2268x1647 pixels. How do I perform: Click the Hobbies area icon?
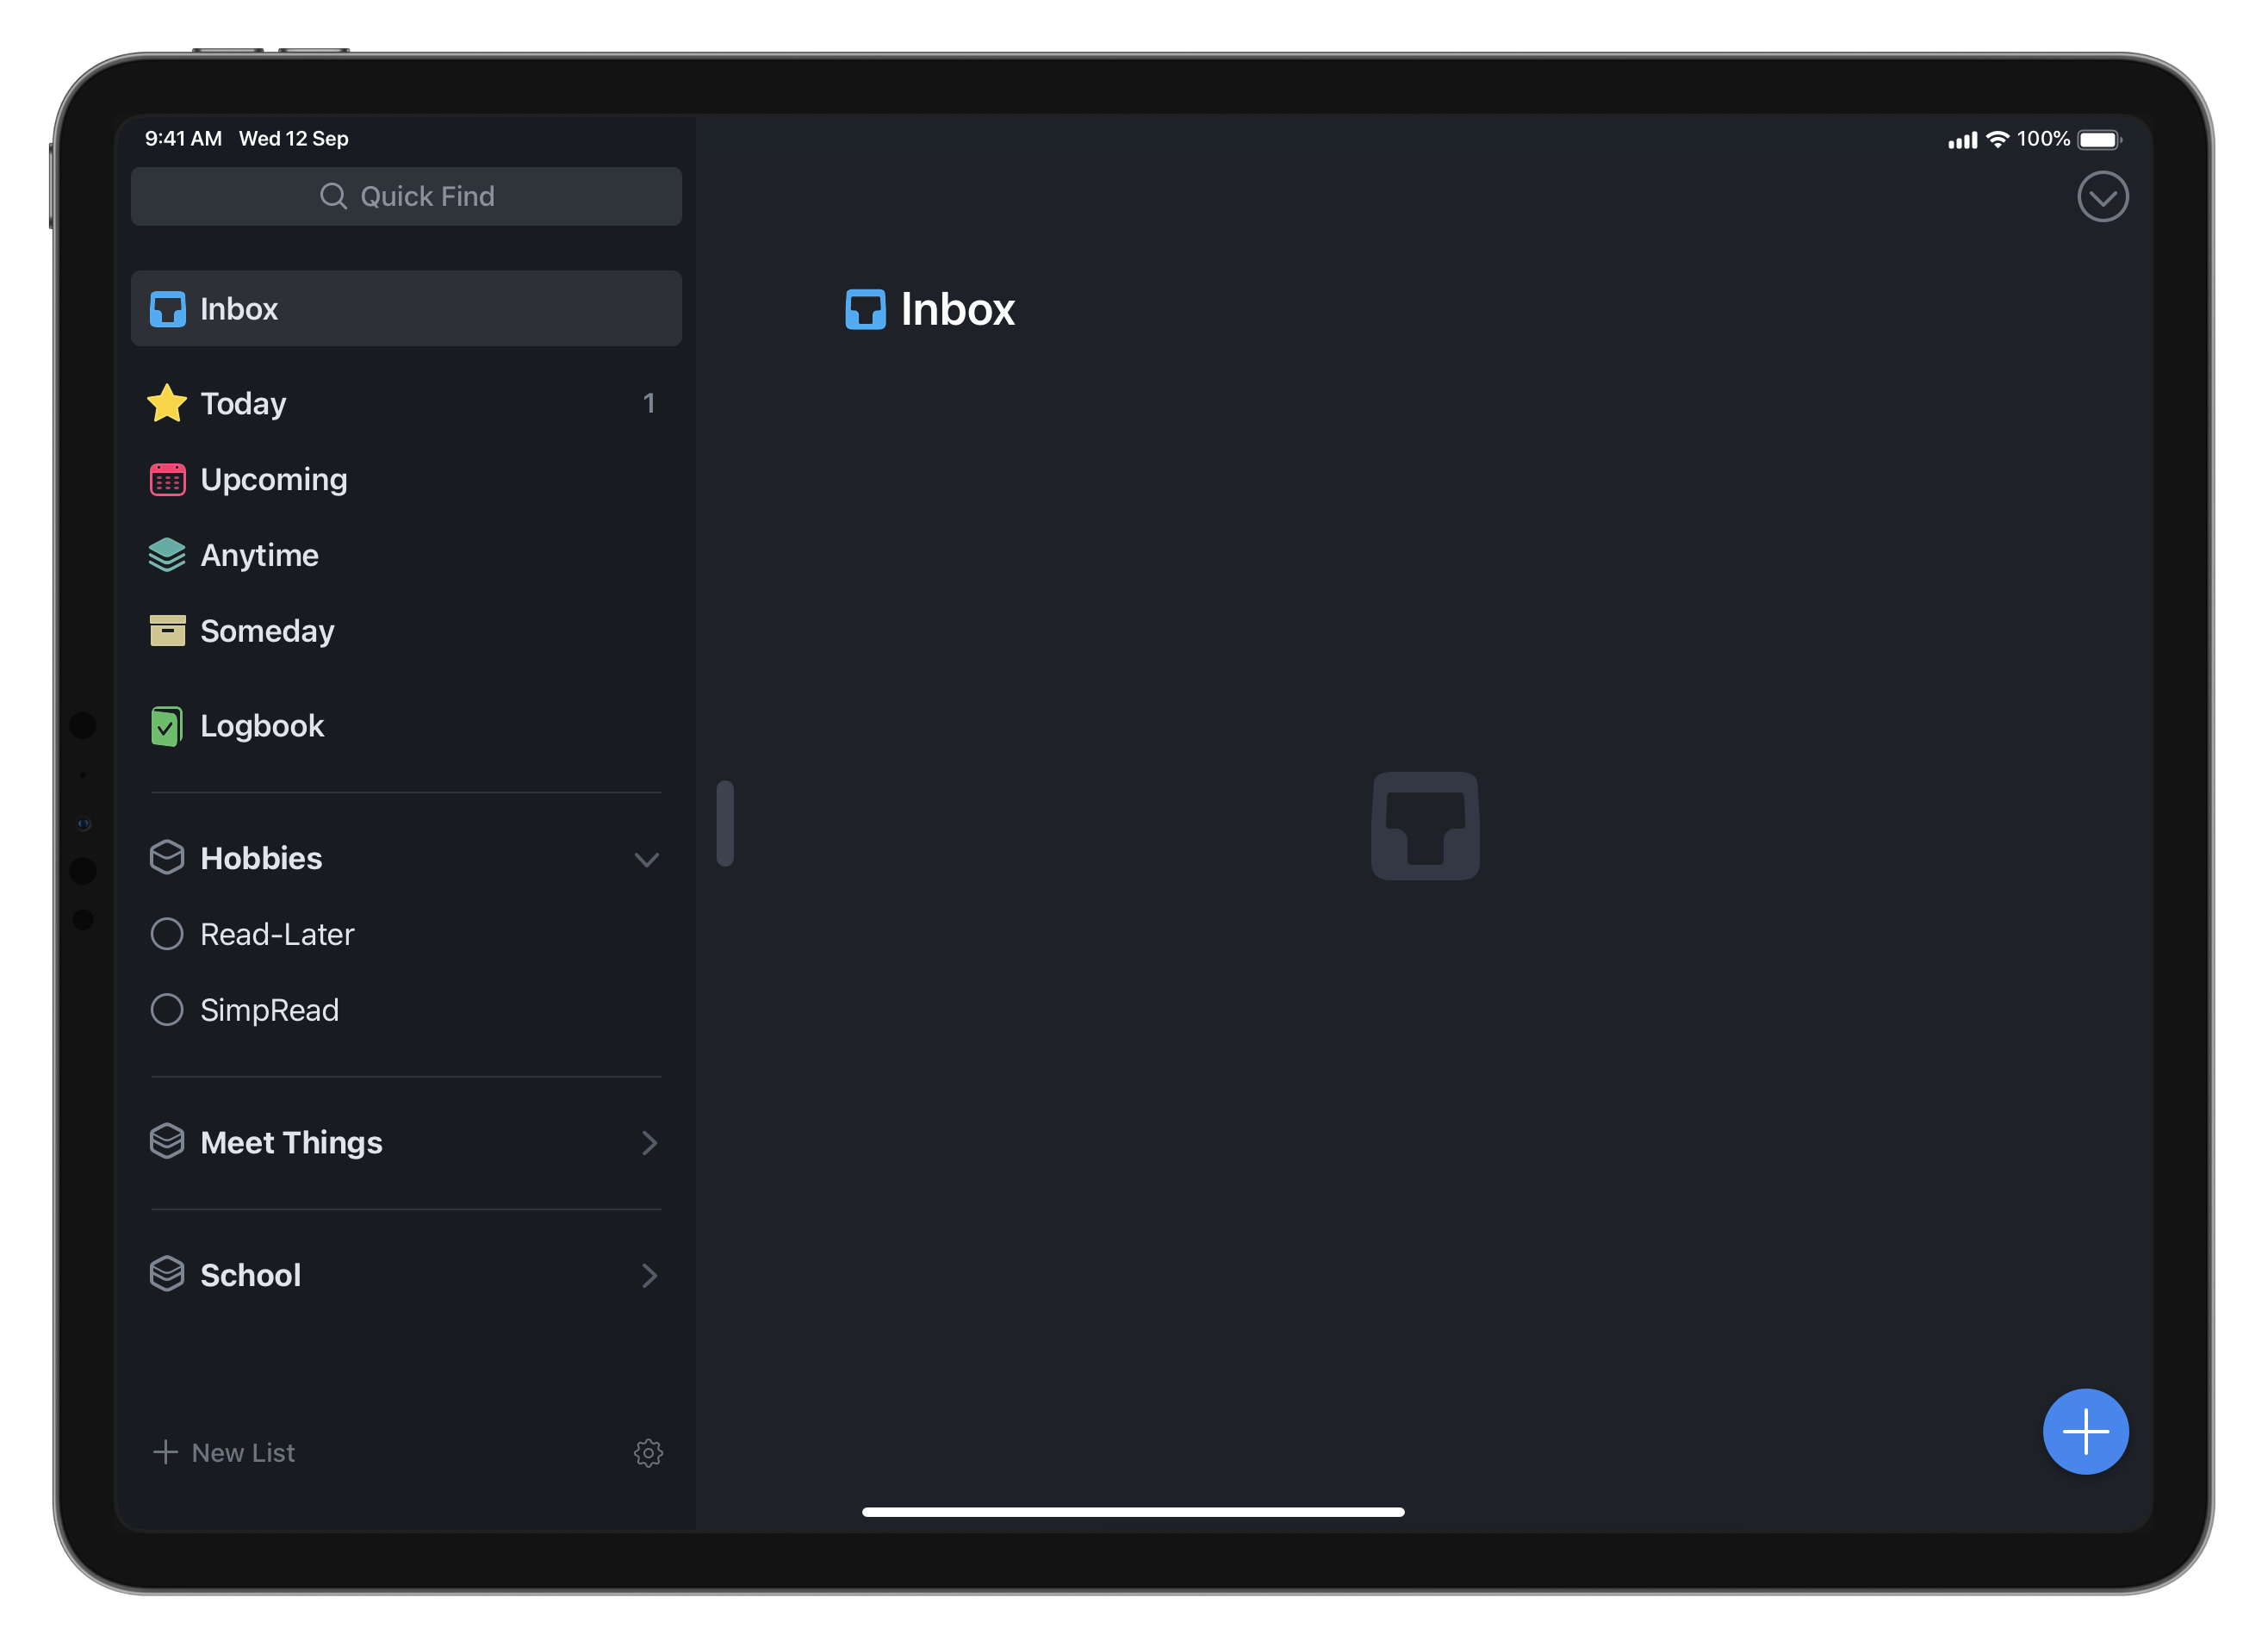(x=167, y=858)
